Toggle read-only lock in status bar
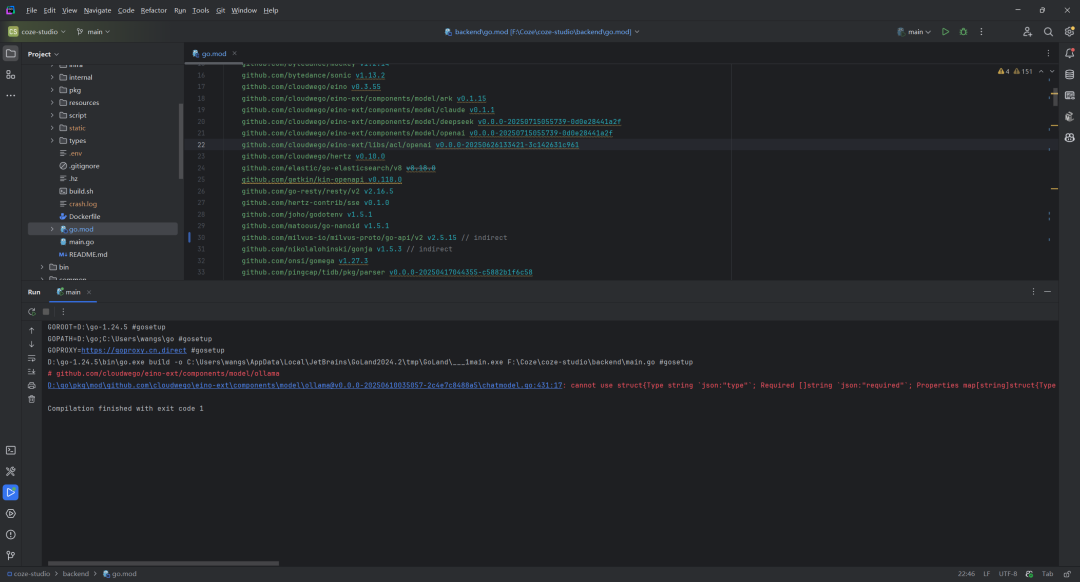 [x=1067, y=574]
